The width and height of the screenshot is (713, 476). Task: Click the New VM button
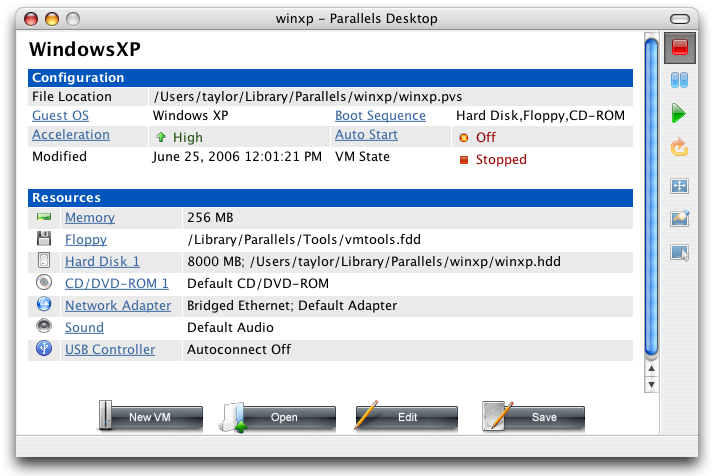151,416
